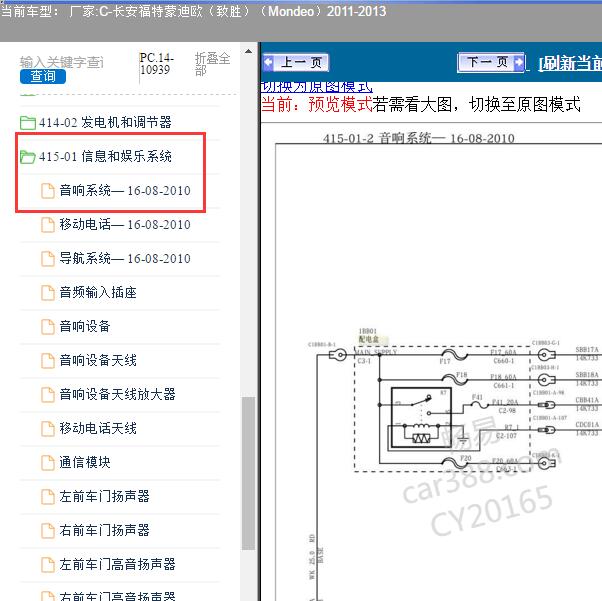Viewport: 602px width, 601px height.
Task: Click left arrow icon on 上一页 button
Action: click(268, 62)
